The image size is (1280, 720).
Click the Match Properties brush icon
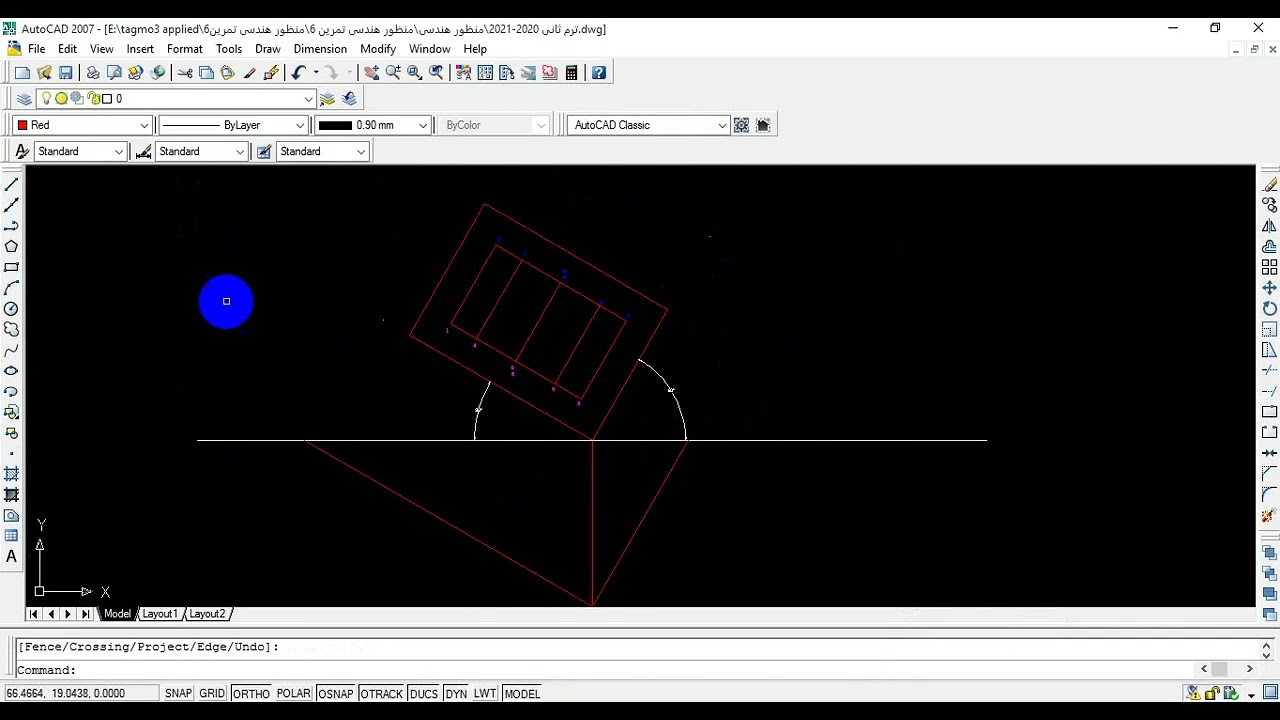pos(250,72)
